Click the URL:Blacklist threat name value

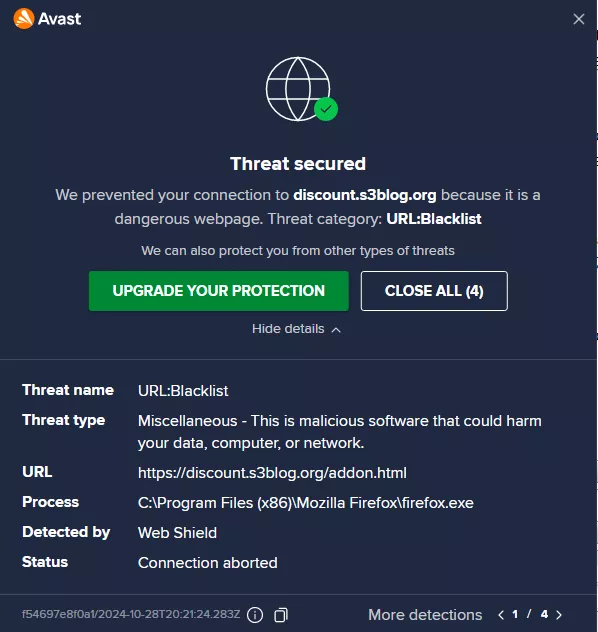[x=183, y=391]
